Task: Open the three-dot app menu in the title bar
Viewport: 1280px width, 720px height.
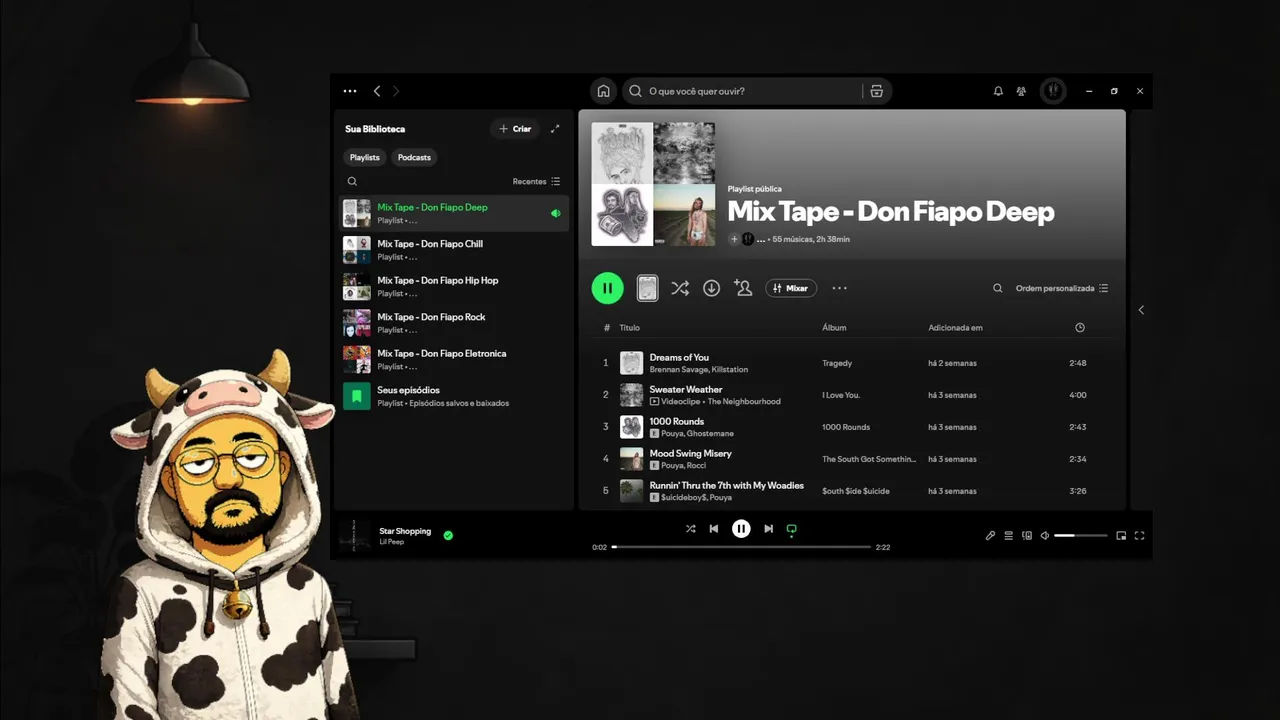Action: tap(350, 91)
